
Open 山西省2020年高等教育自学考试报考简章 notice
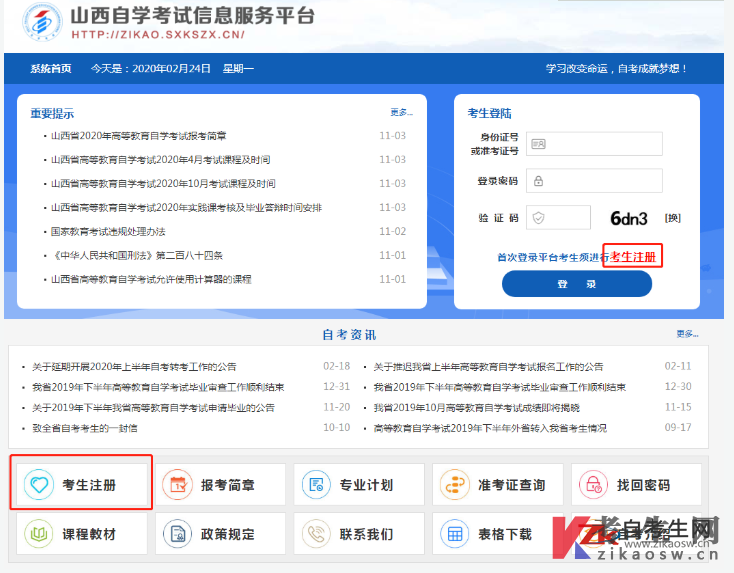coord(139,136)
